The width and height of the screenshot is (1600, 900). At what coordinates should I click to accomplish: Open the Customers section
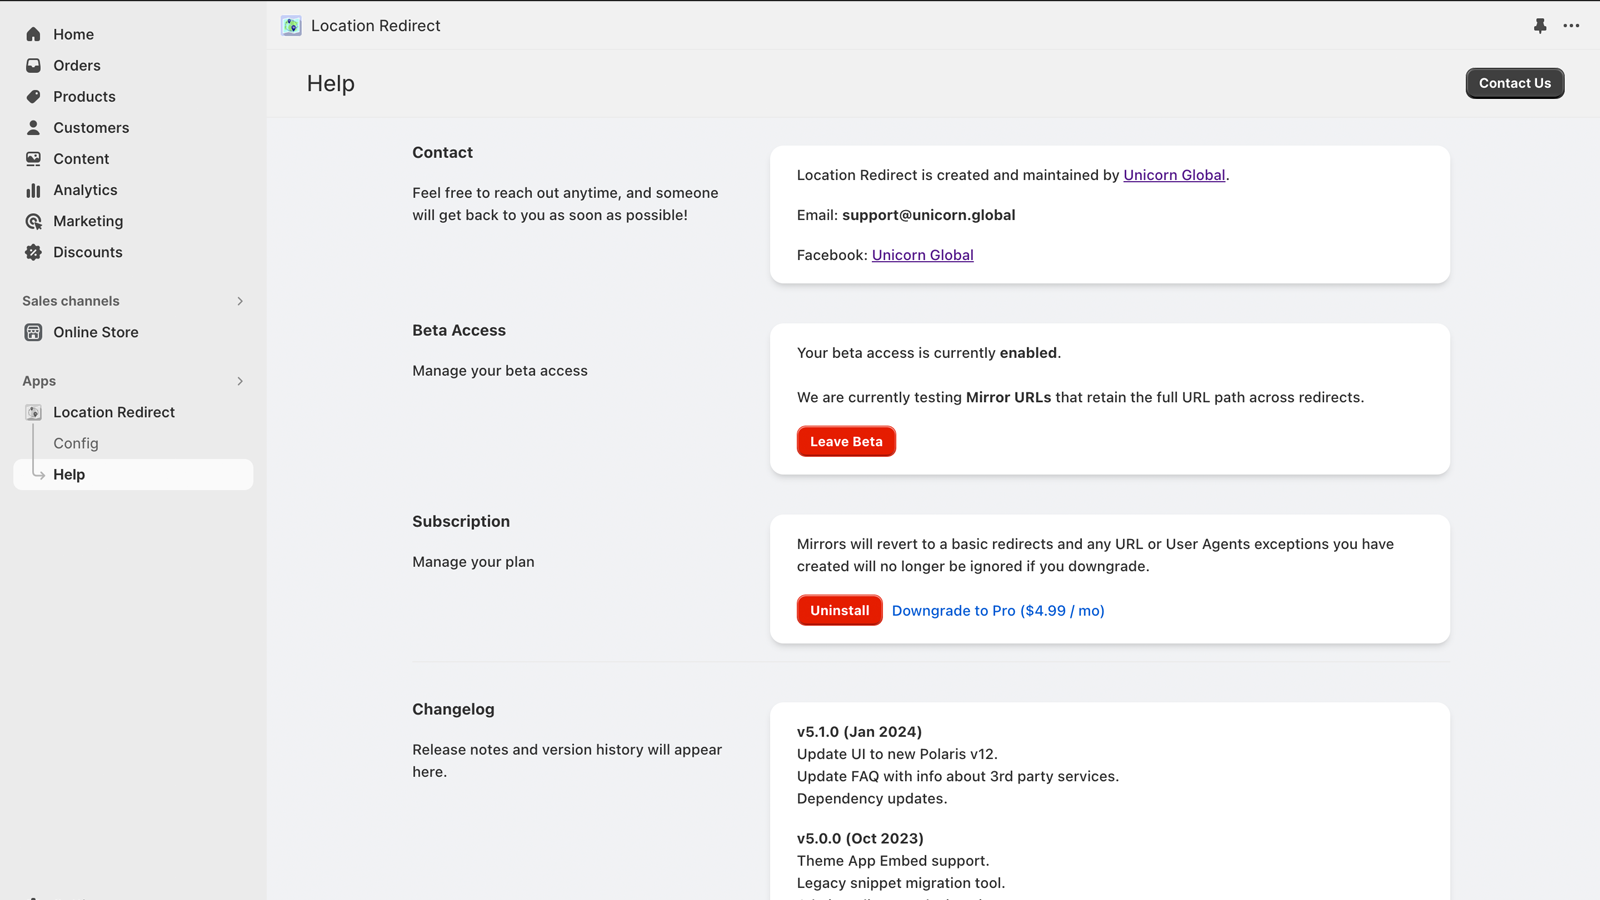click(x=91, y=127)
